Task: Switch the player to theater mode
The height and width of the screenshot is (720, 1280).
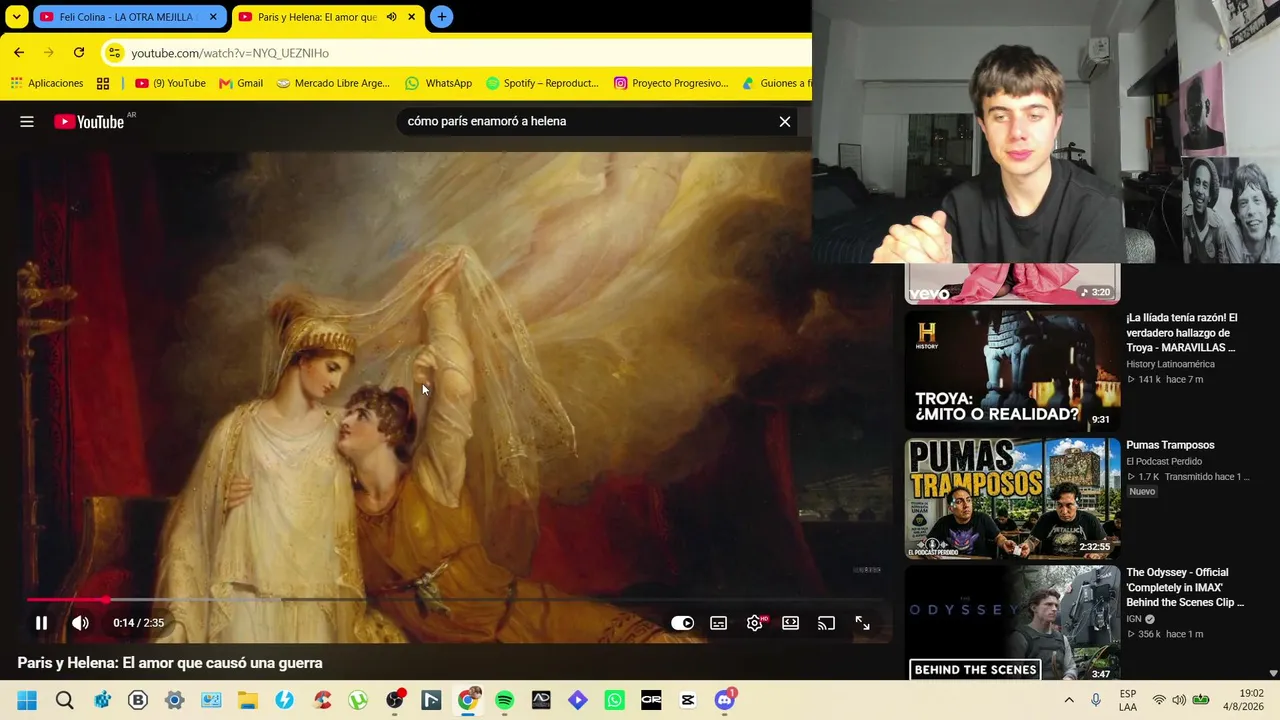Action: pos(790,623)
